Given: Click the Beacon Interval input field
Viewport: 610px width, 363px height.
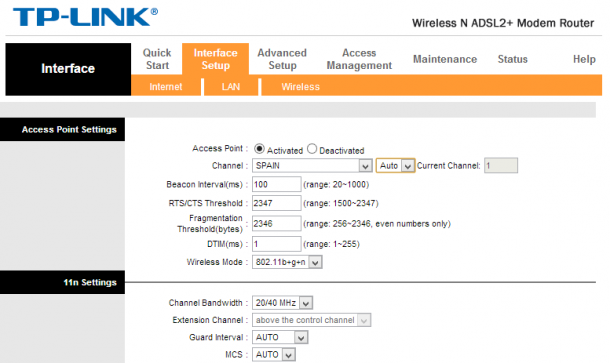Looking at the screenshot, I should point(276,184).
